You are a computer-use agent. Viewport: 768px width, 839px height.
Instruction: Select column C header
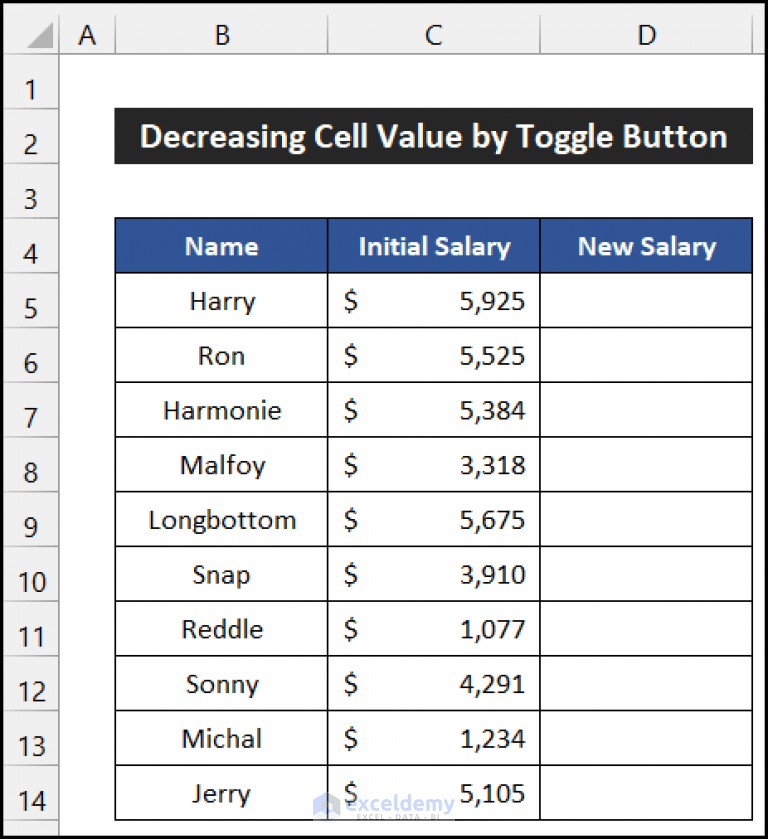click(433, 34)
